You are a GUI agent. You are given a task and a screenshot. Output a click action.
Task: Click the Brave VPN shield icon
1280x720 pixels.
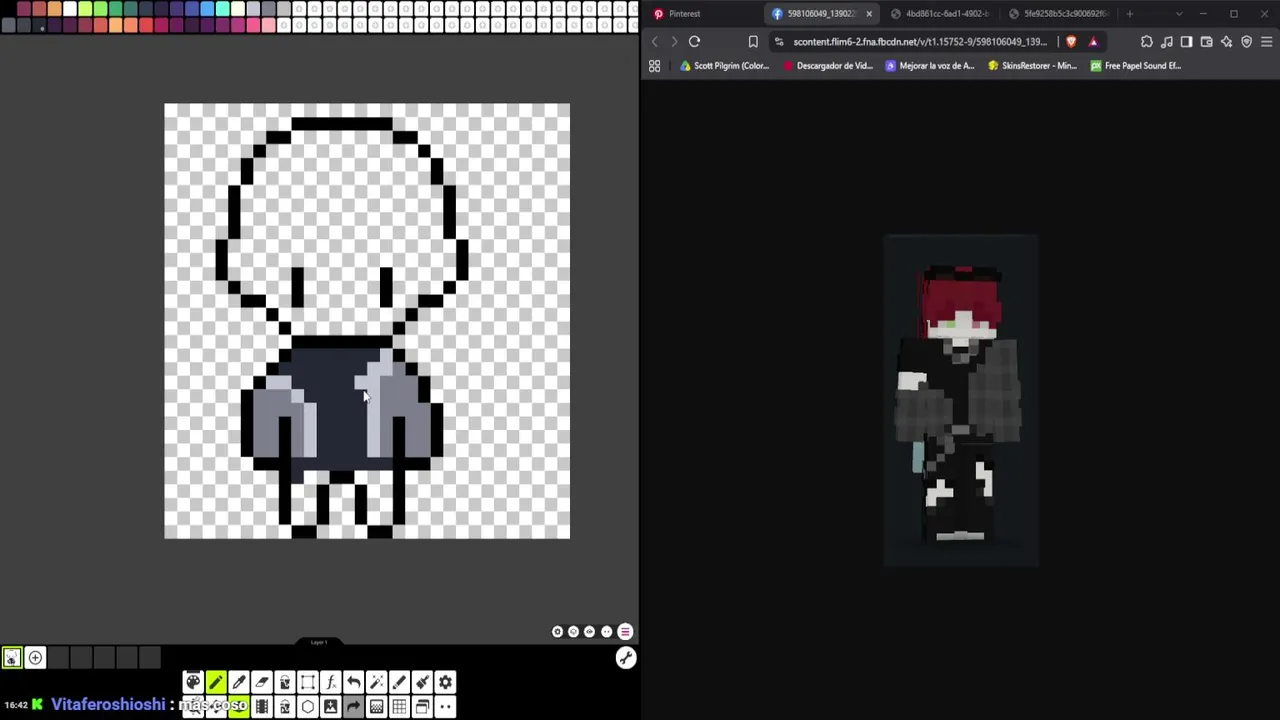(1246, 42)
